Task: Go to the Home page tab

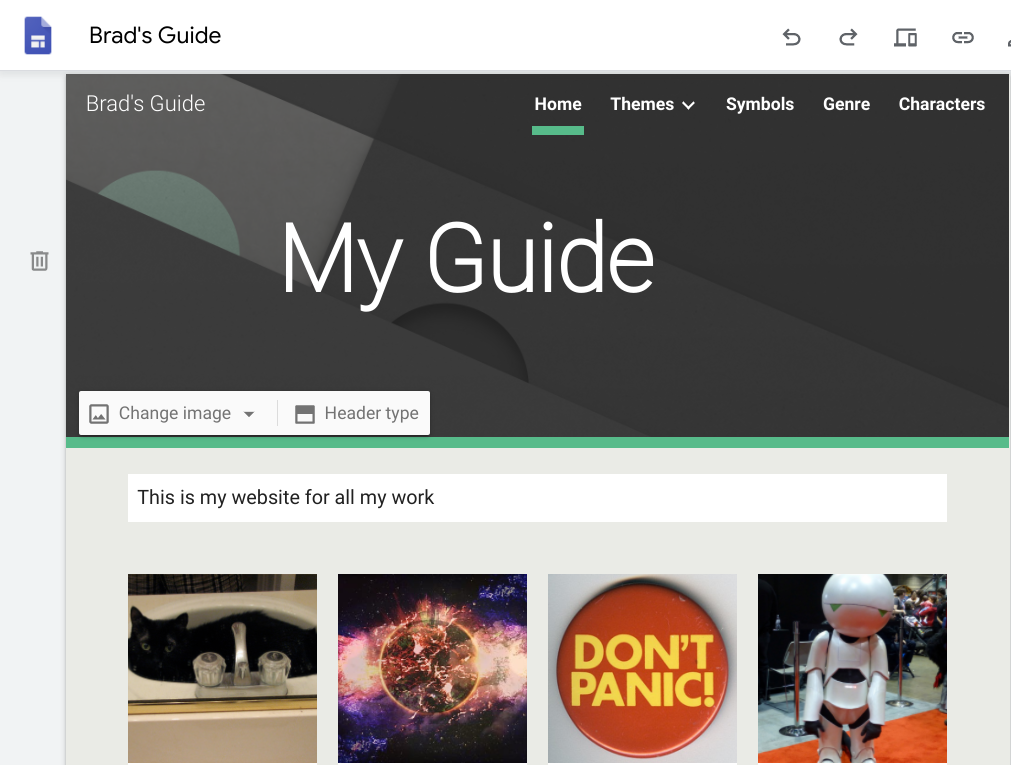Action: pos(558,104)
